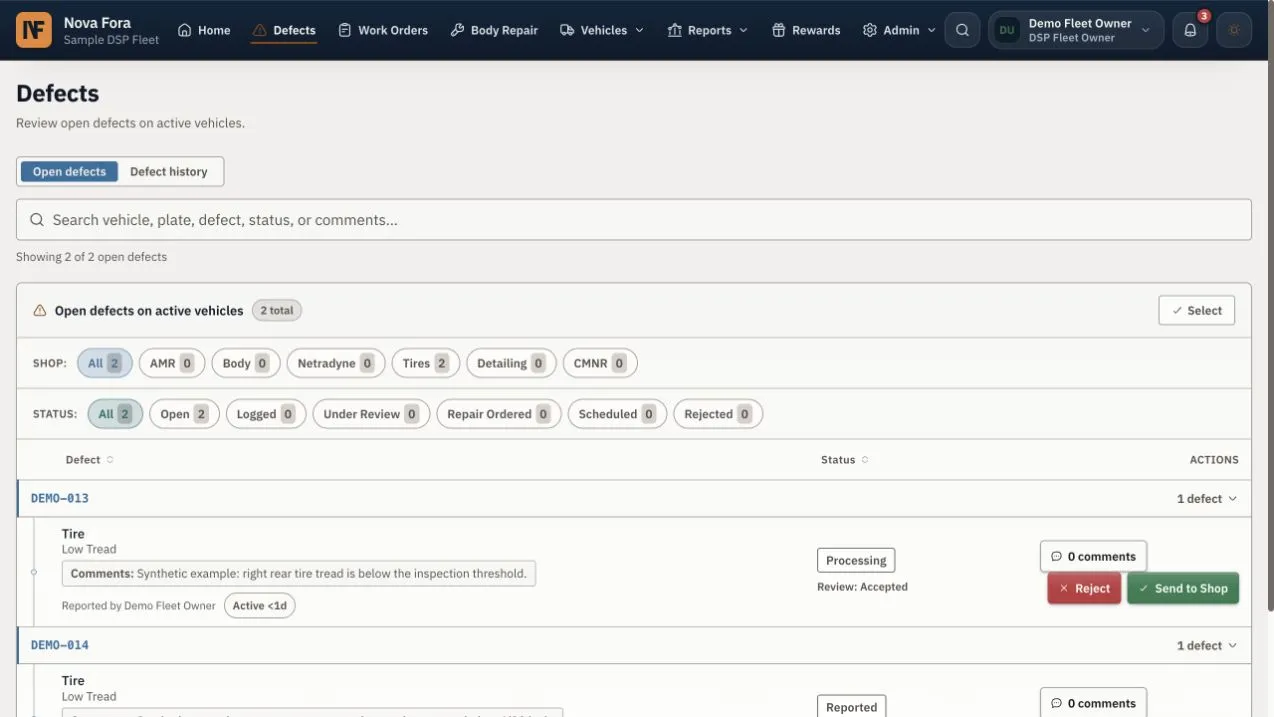Image resolution: width=1274 pixels, height=717 pixels.
Task: Click the DU user avatar
Action: click(x=1007, y=30)
